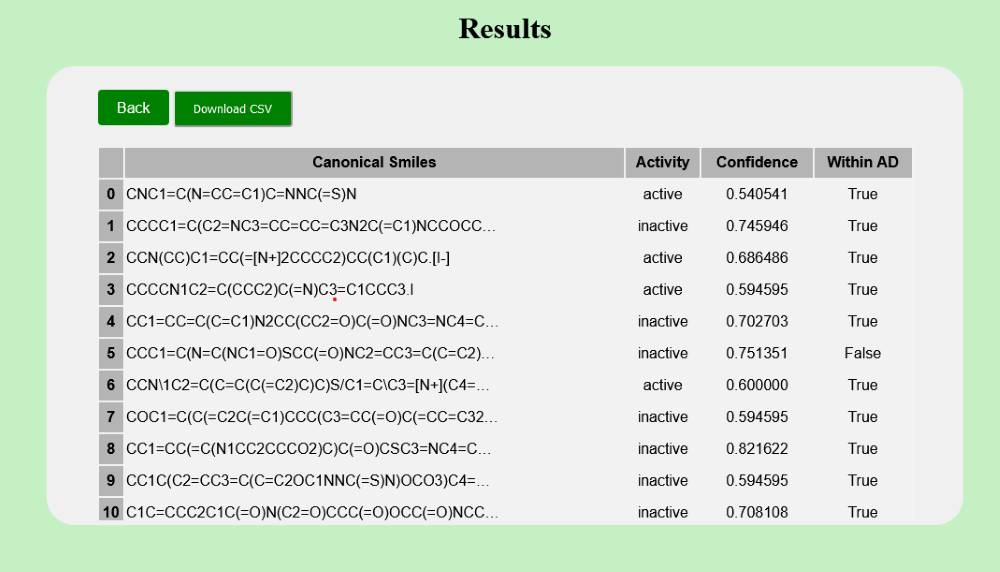Click the inactive label in row 1
Screen dimensions: 1000x572
coord(663,226)
